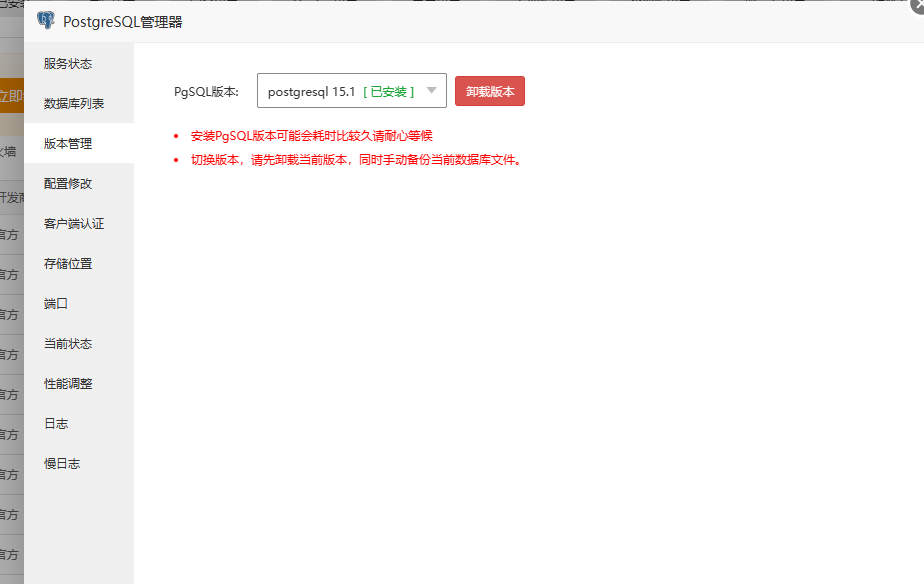Click the PostgreSQL管理器 title text
The height and width of the screenshot is (584, 924).
pyautogui.click(x=123, y=22)
